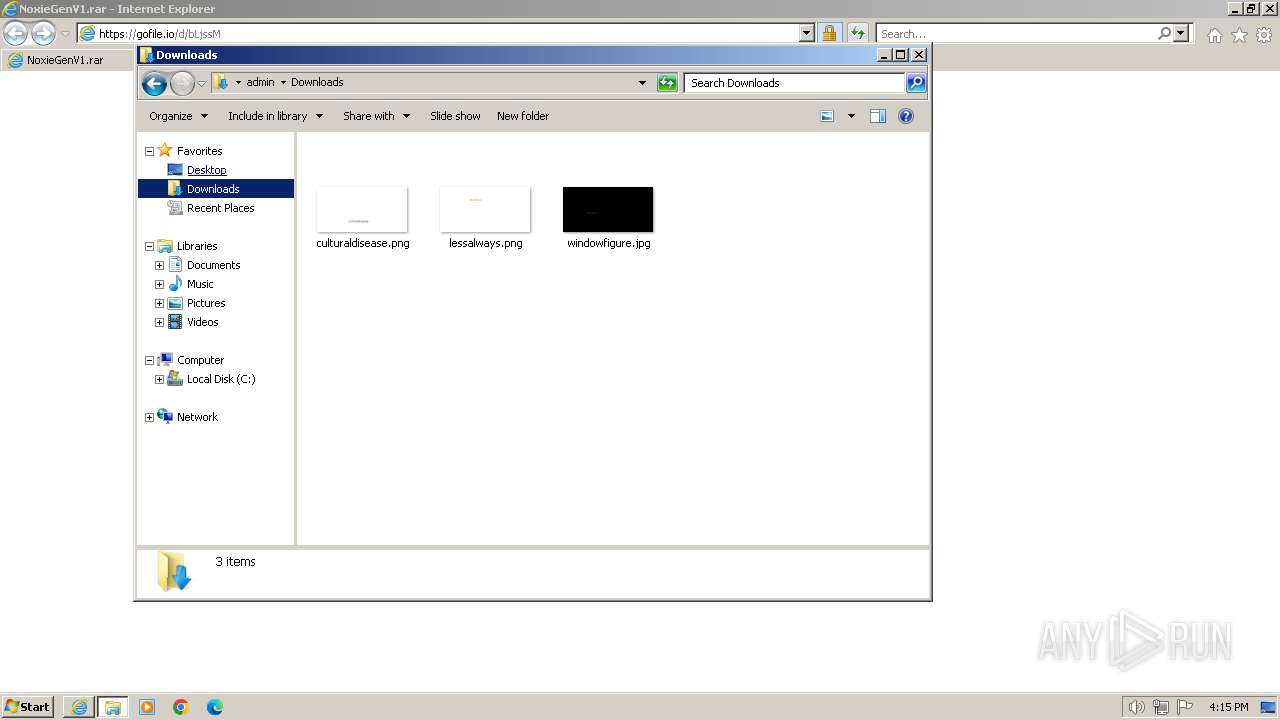Click the Explorer forward navigation arrow

click(182, 83)
